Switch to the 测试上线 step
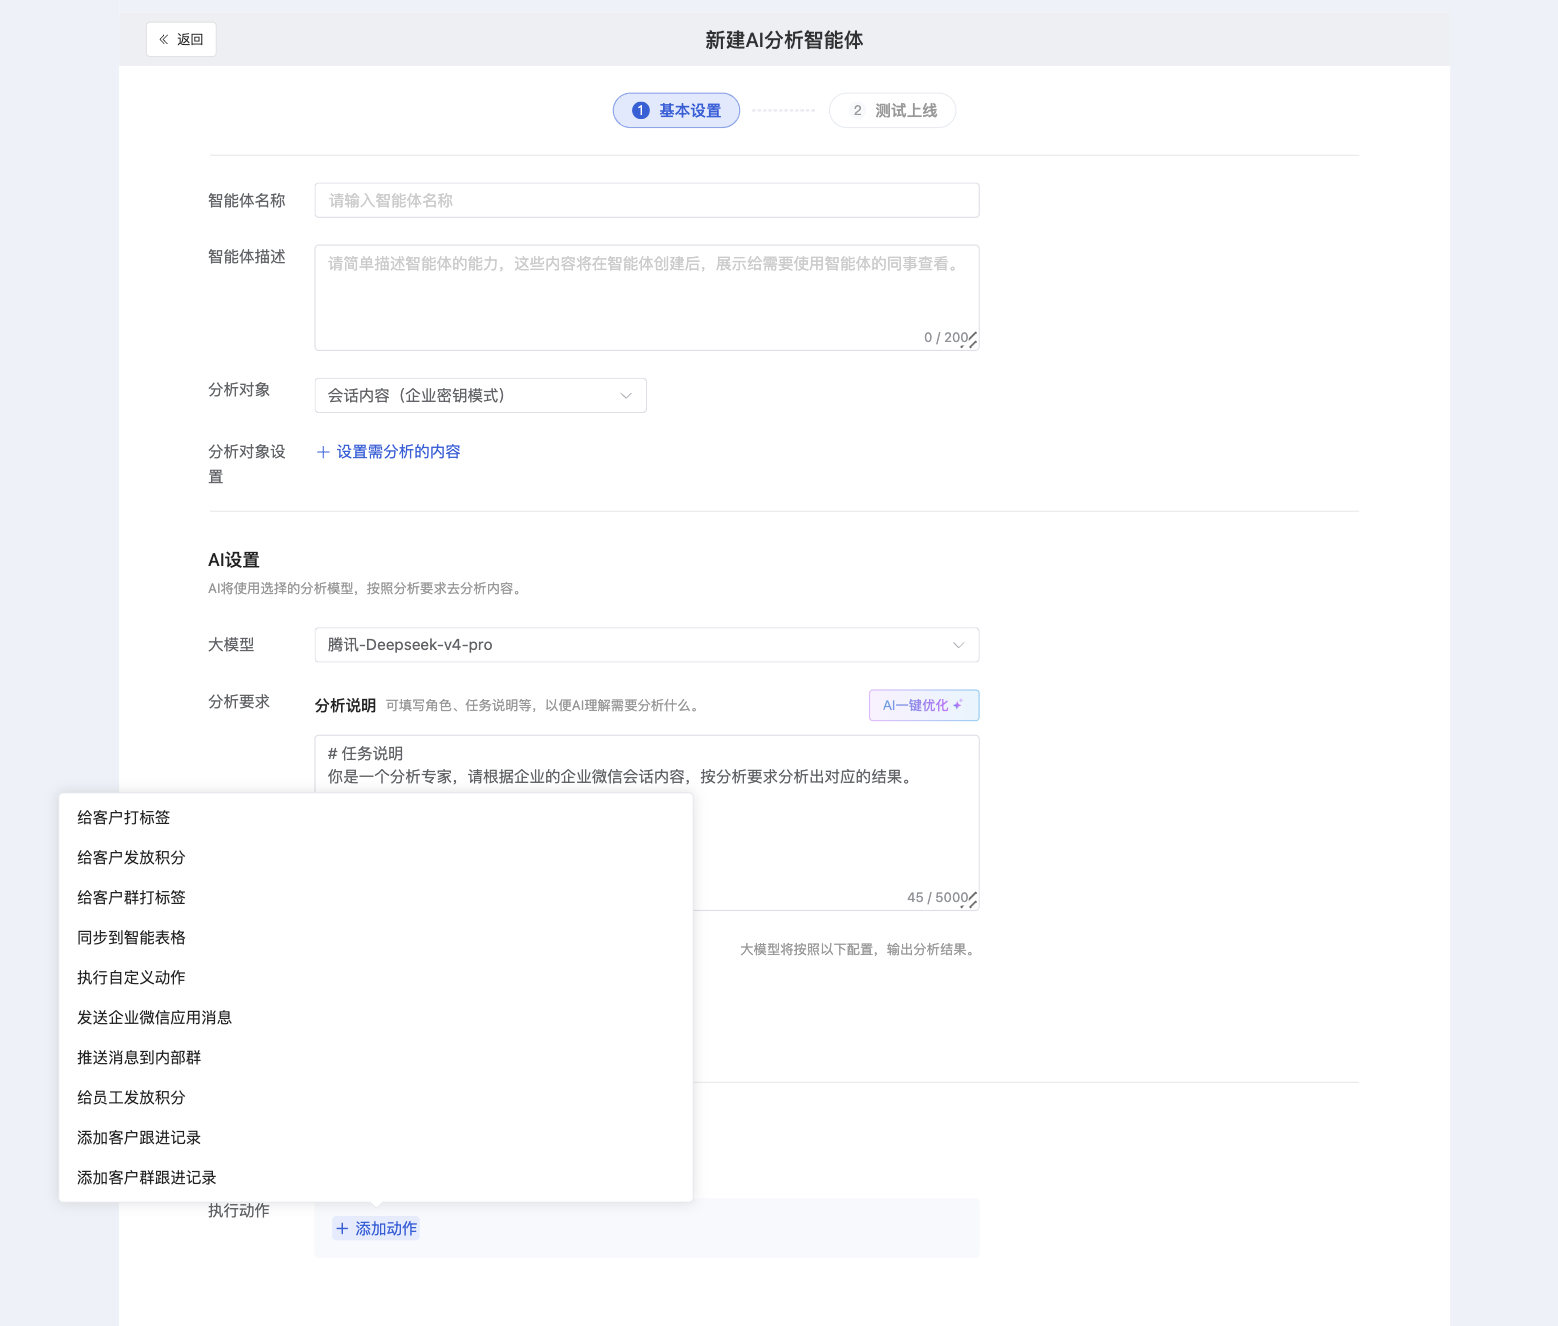Screen dimensions: 1558x1326 point(892,110)
